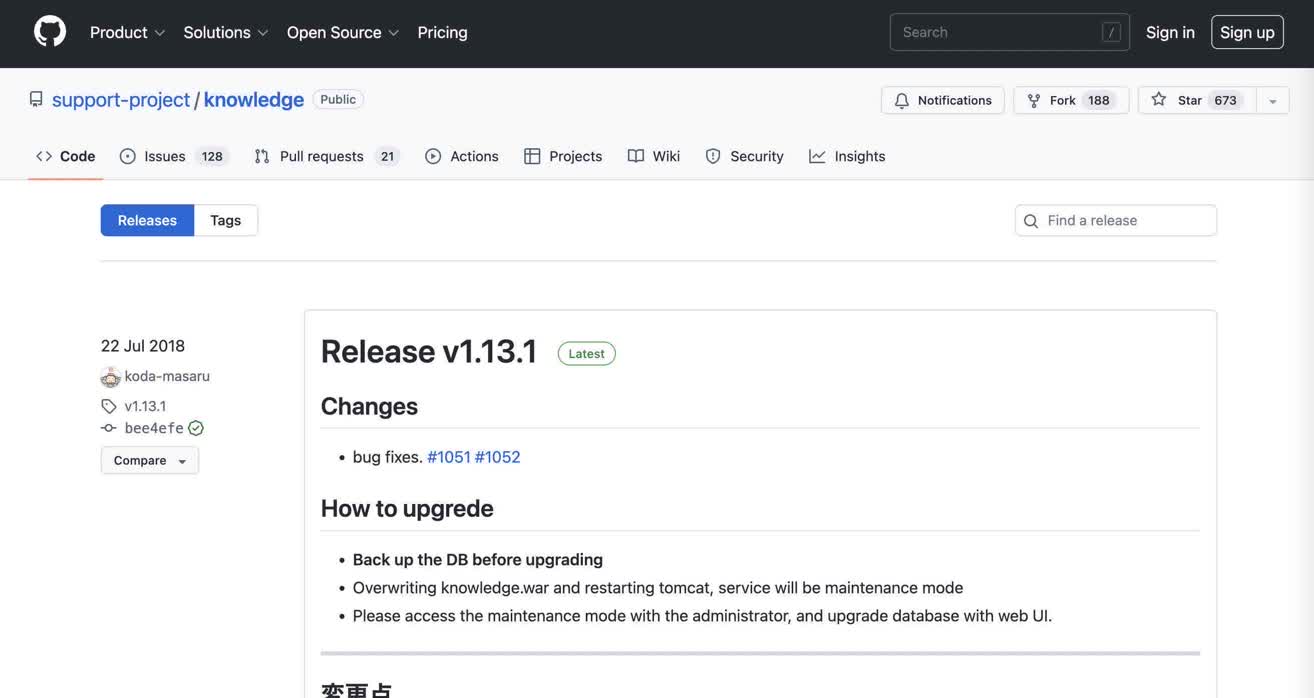Open issue #1051 link
The height and width of the screenshot is (698, 1314).
tap(449, 457)
